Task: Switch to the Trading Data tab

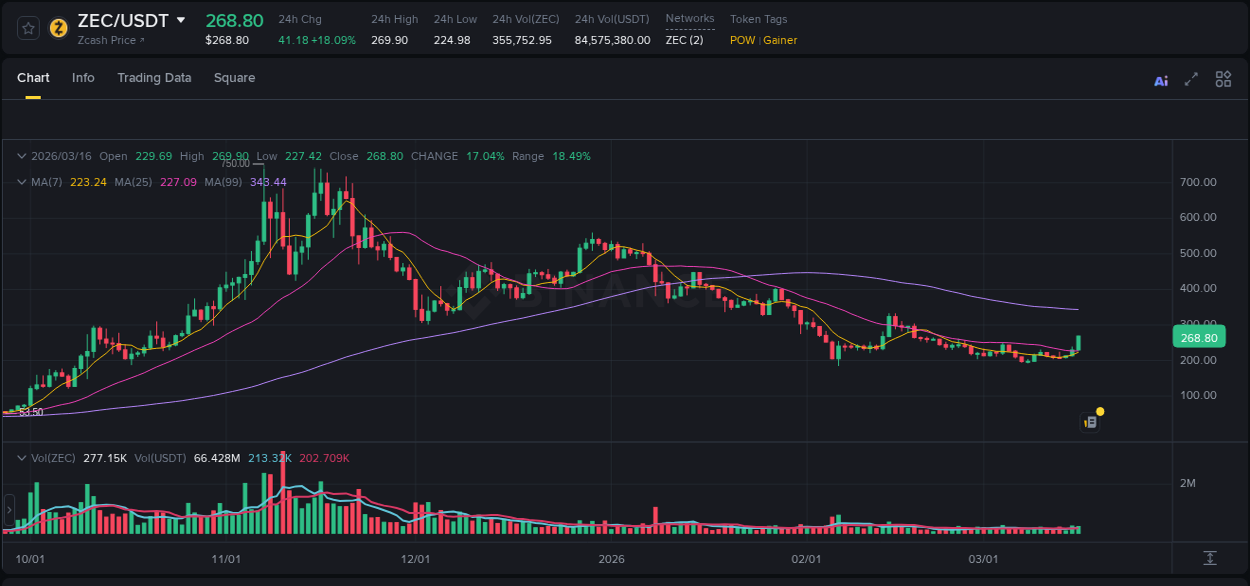Action: (x=154, y=77)
